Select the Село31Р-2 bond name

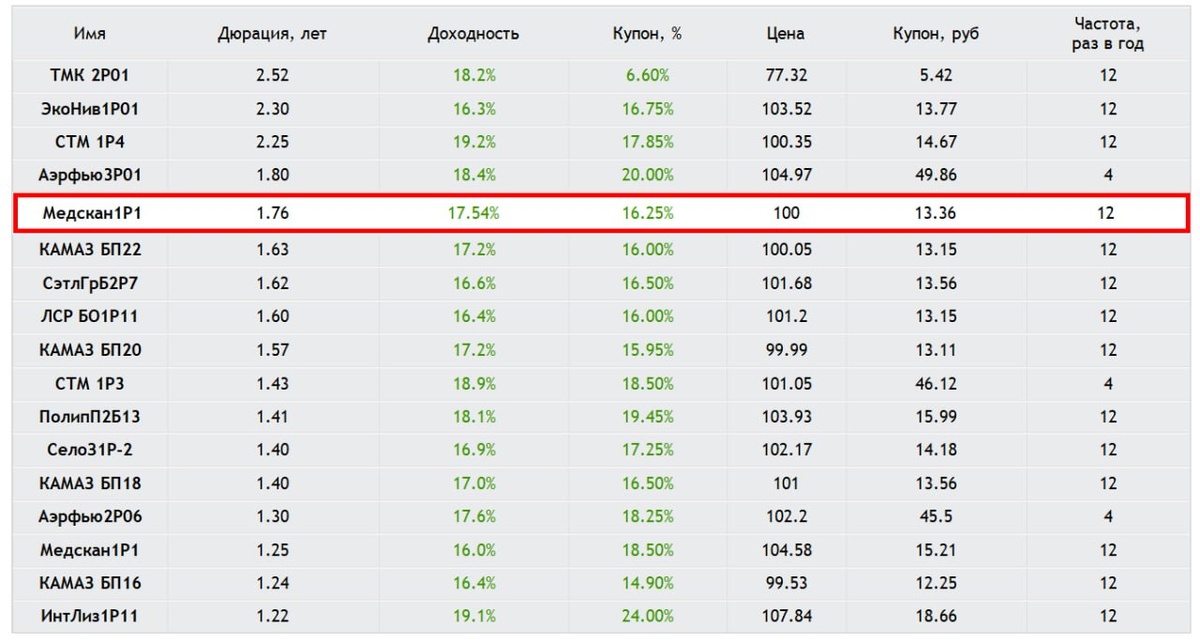point(90,450)
